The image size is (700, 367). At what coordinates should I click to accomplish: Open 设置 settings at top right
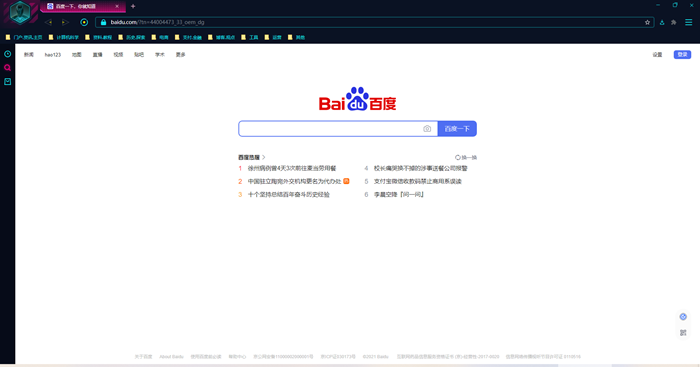pos(658,54)
